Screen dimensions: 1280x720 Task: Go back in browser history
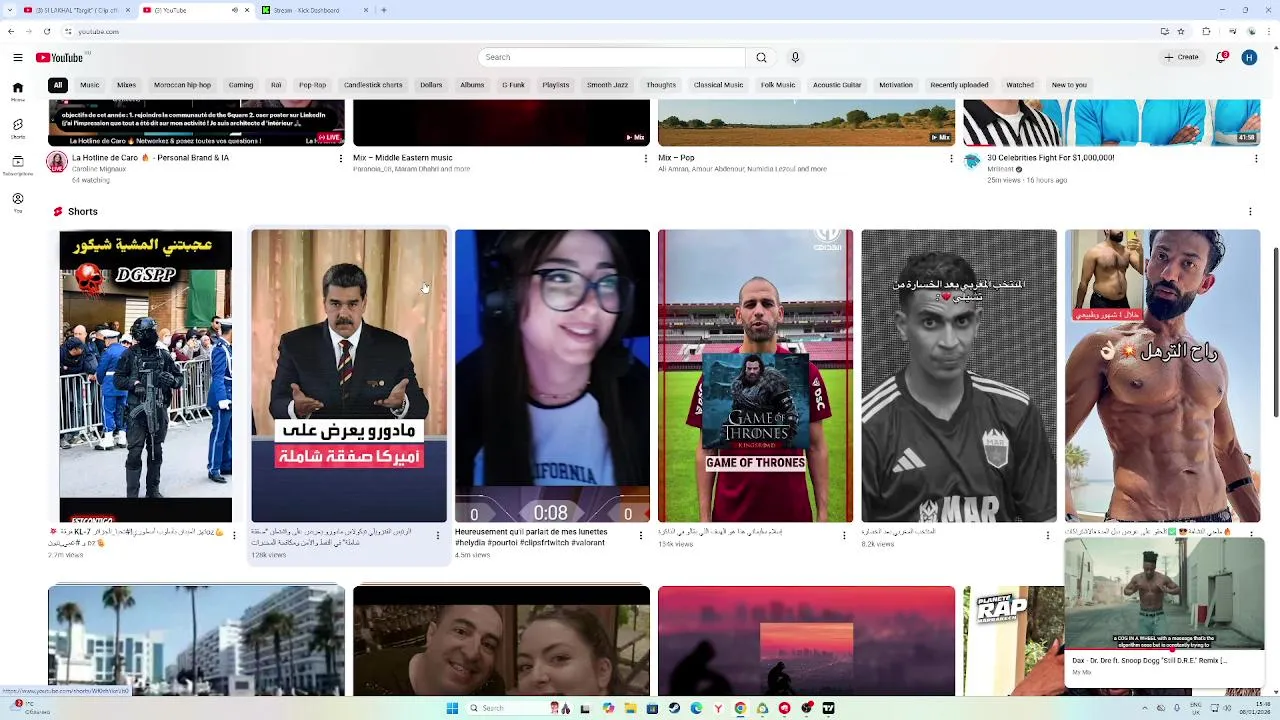tap(11, 31)
